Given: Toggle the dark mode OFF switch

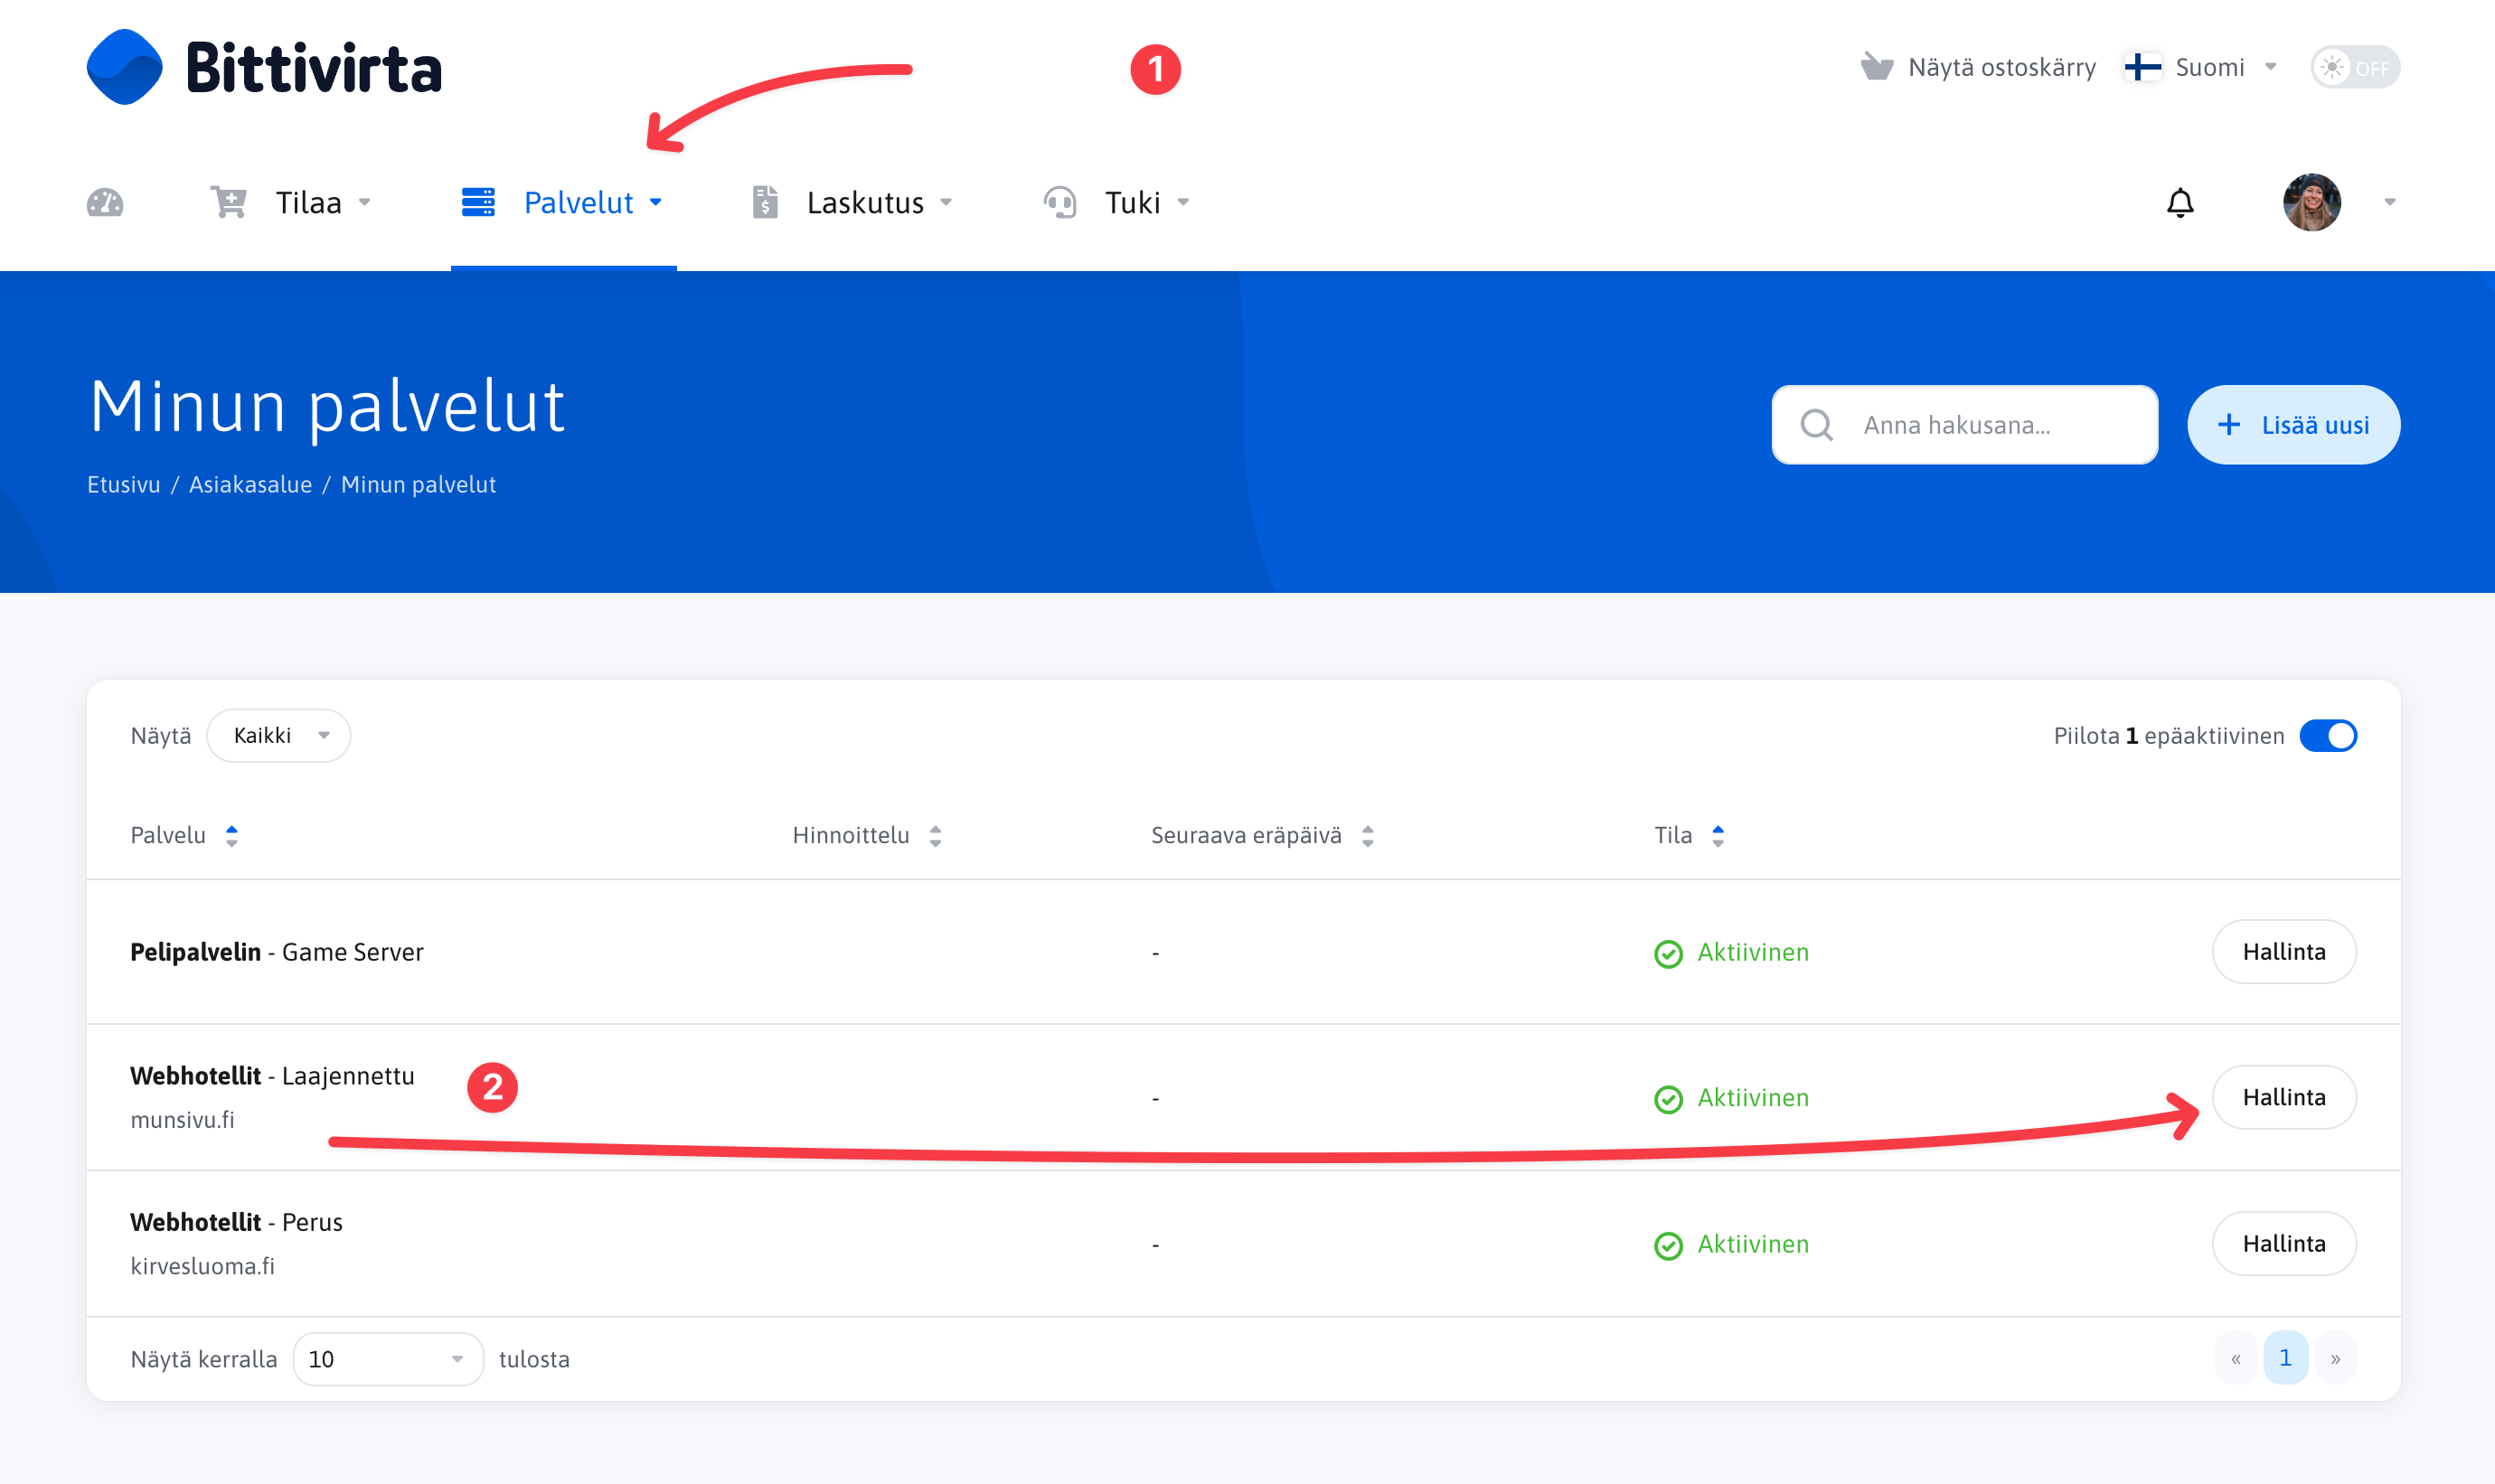Looking at the screenshot, I should (x=2354, y=67).
